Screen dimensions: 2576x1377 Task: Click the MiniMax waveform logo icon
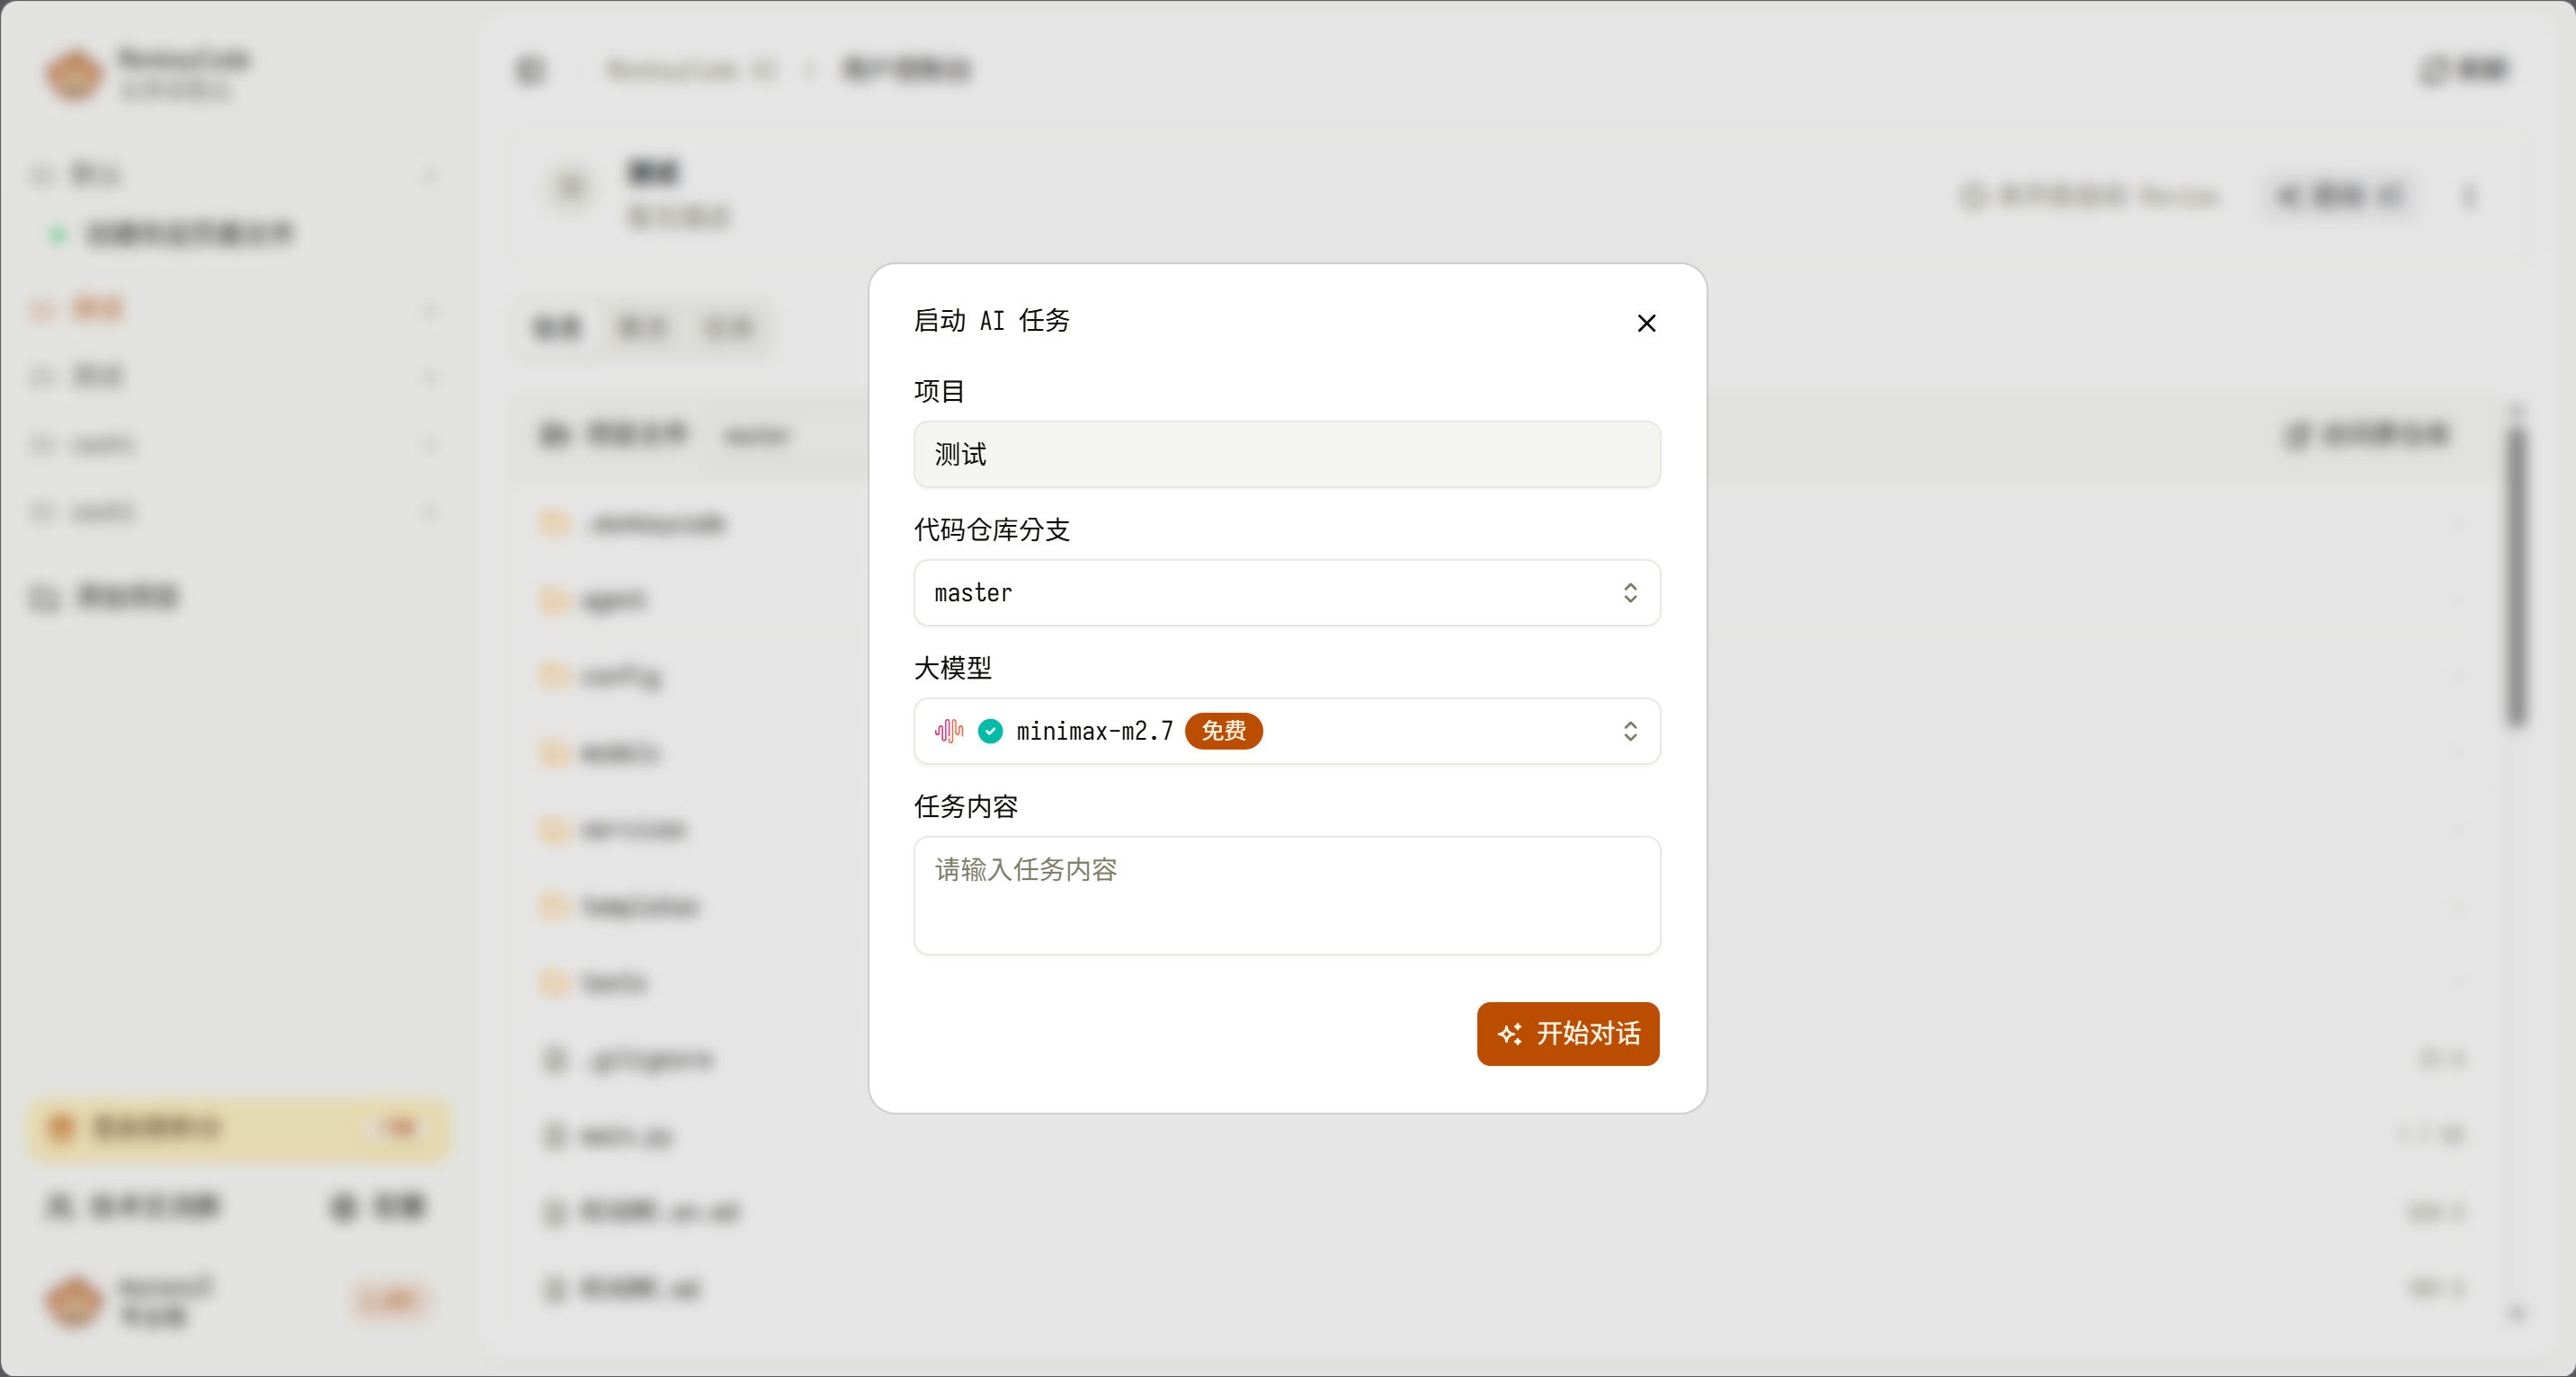(x=948, y=731)
